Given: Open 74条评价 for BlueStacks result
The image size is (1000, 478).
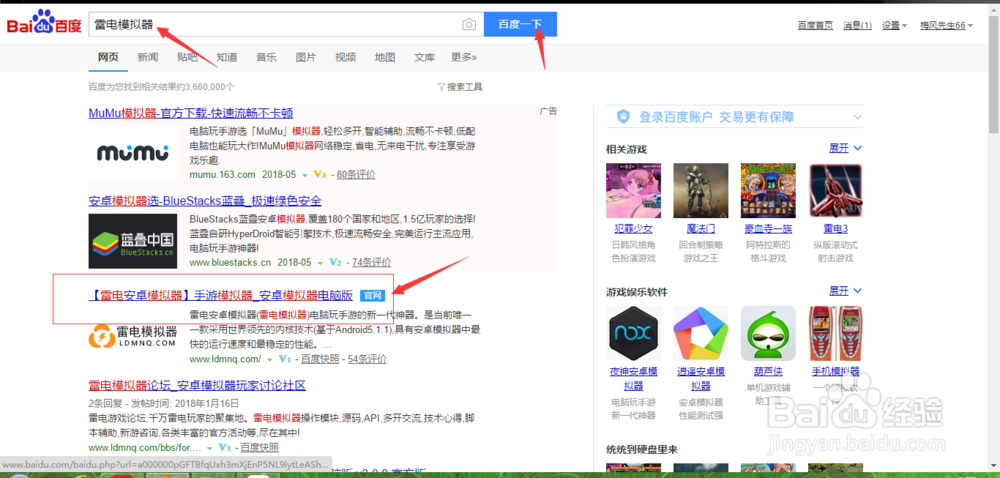Looking at the screenshot, I should (372, 262).
